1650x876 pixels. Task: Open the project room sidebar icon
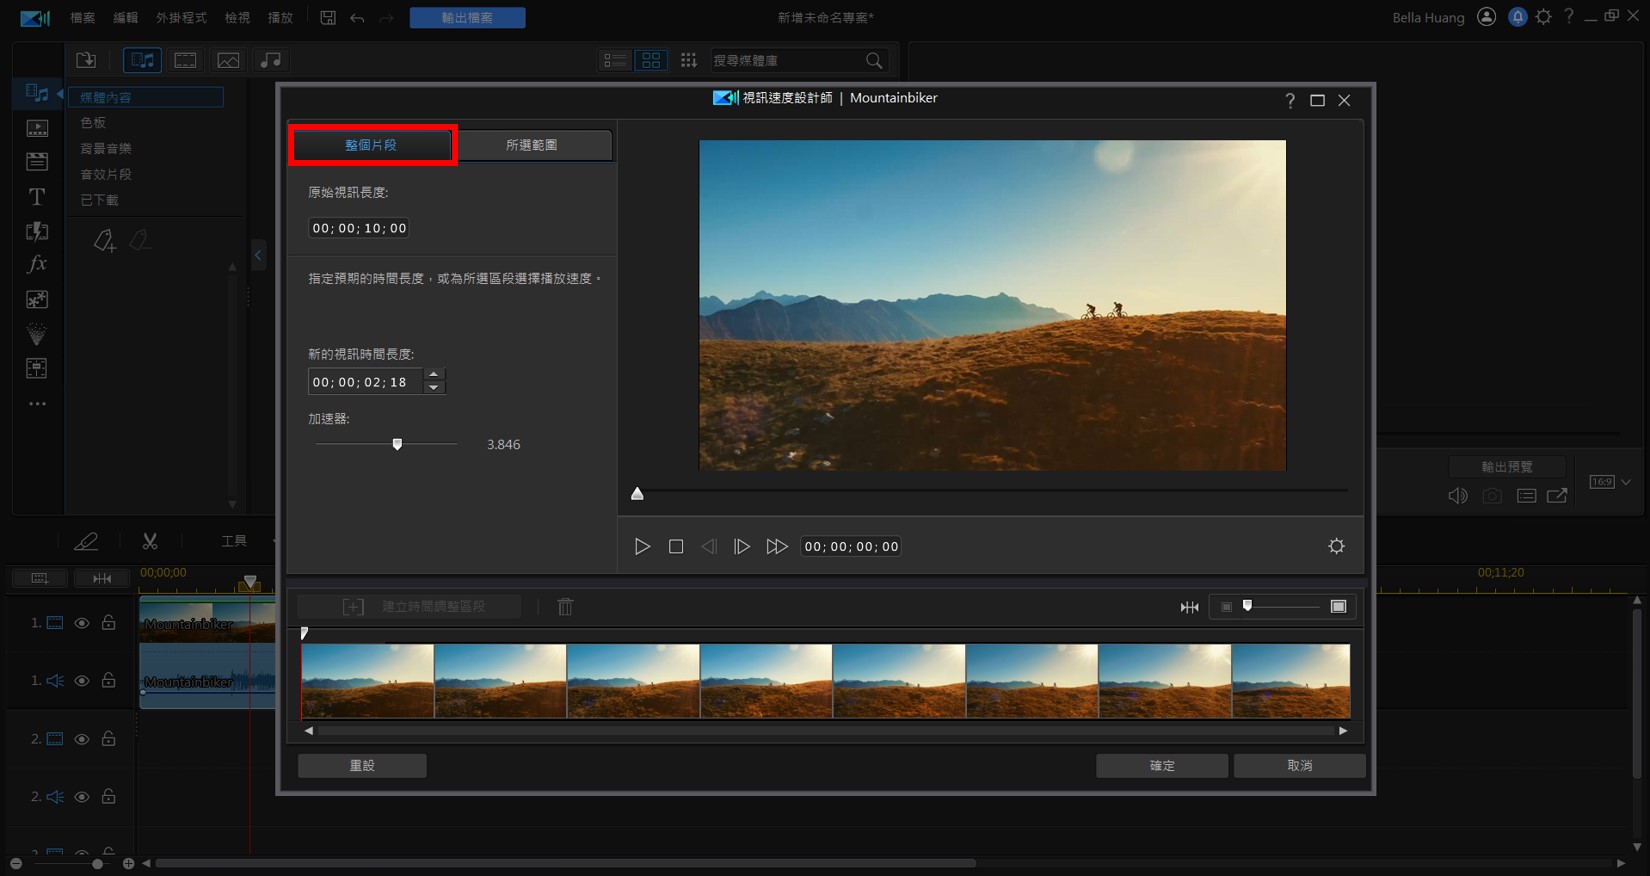tap(37, 128)
